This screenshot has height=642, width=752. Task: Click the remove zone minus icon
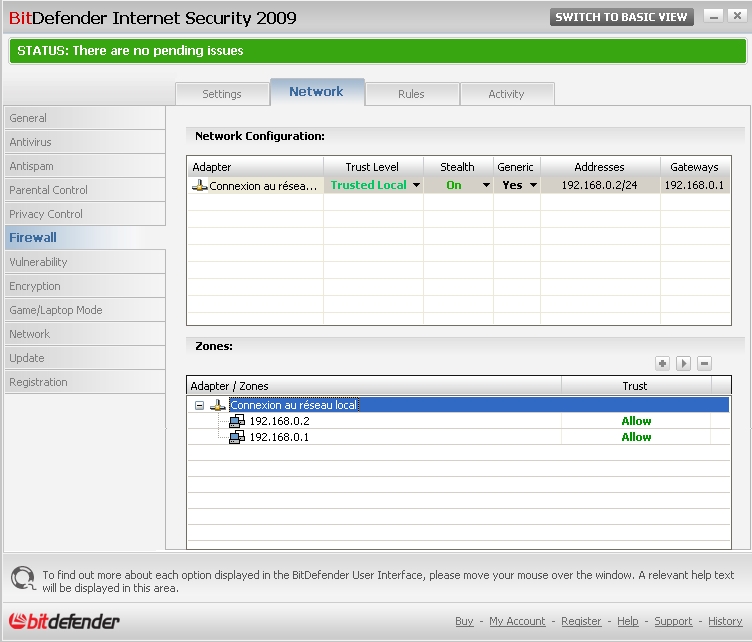(x=704, y=363)
